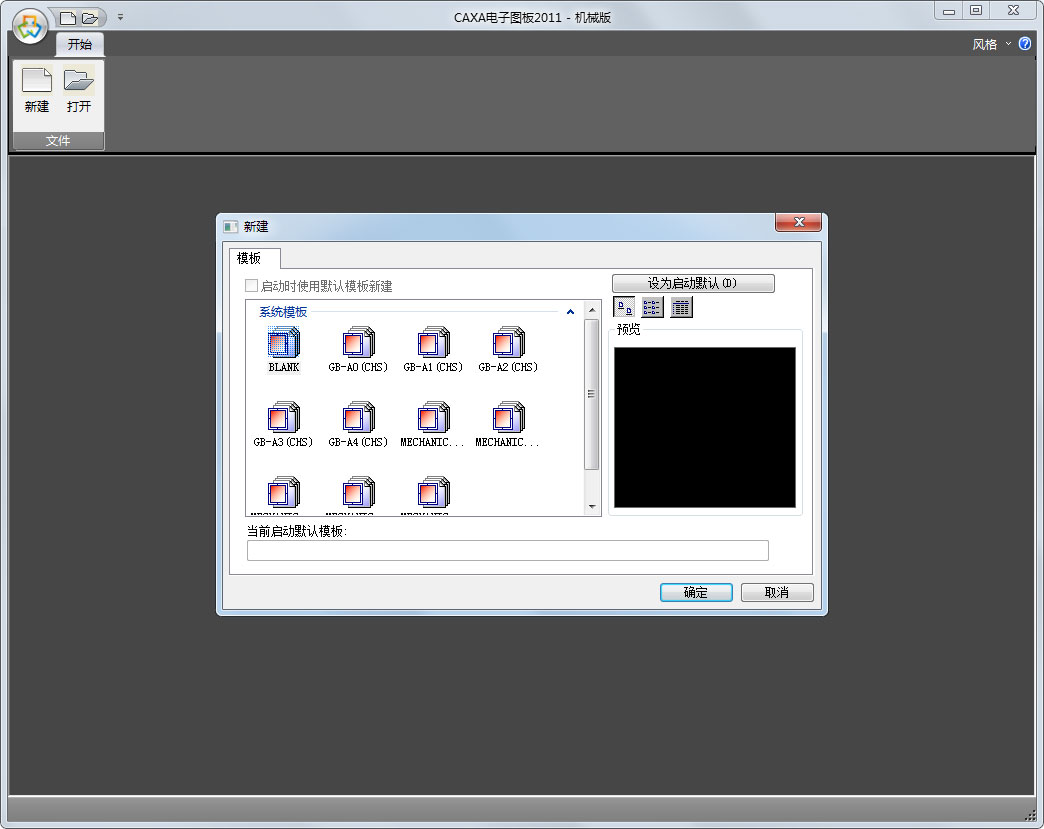Open the CAXA application menu orb
The image size is (1044, 829).
(x=30, y=27)
